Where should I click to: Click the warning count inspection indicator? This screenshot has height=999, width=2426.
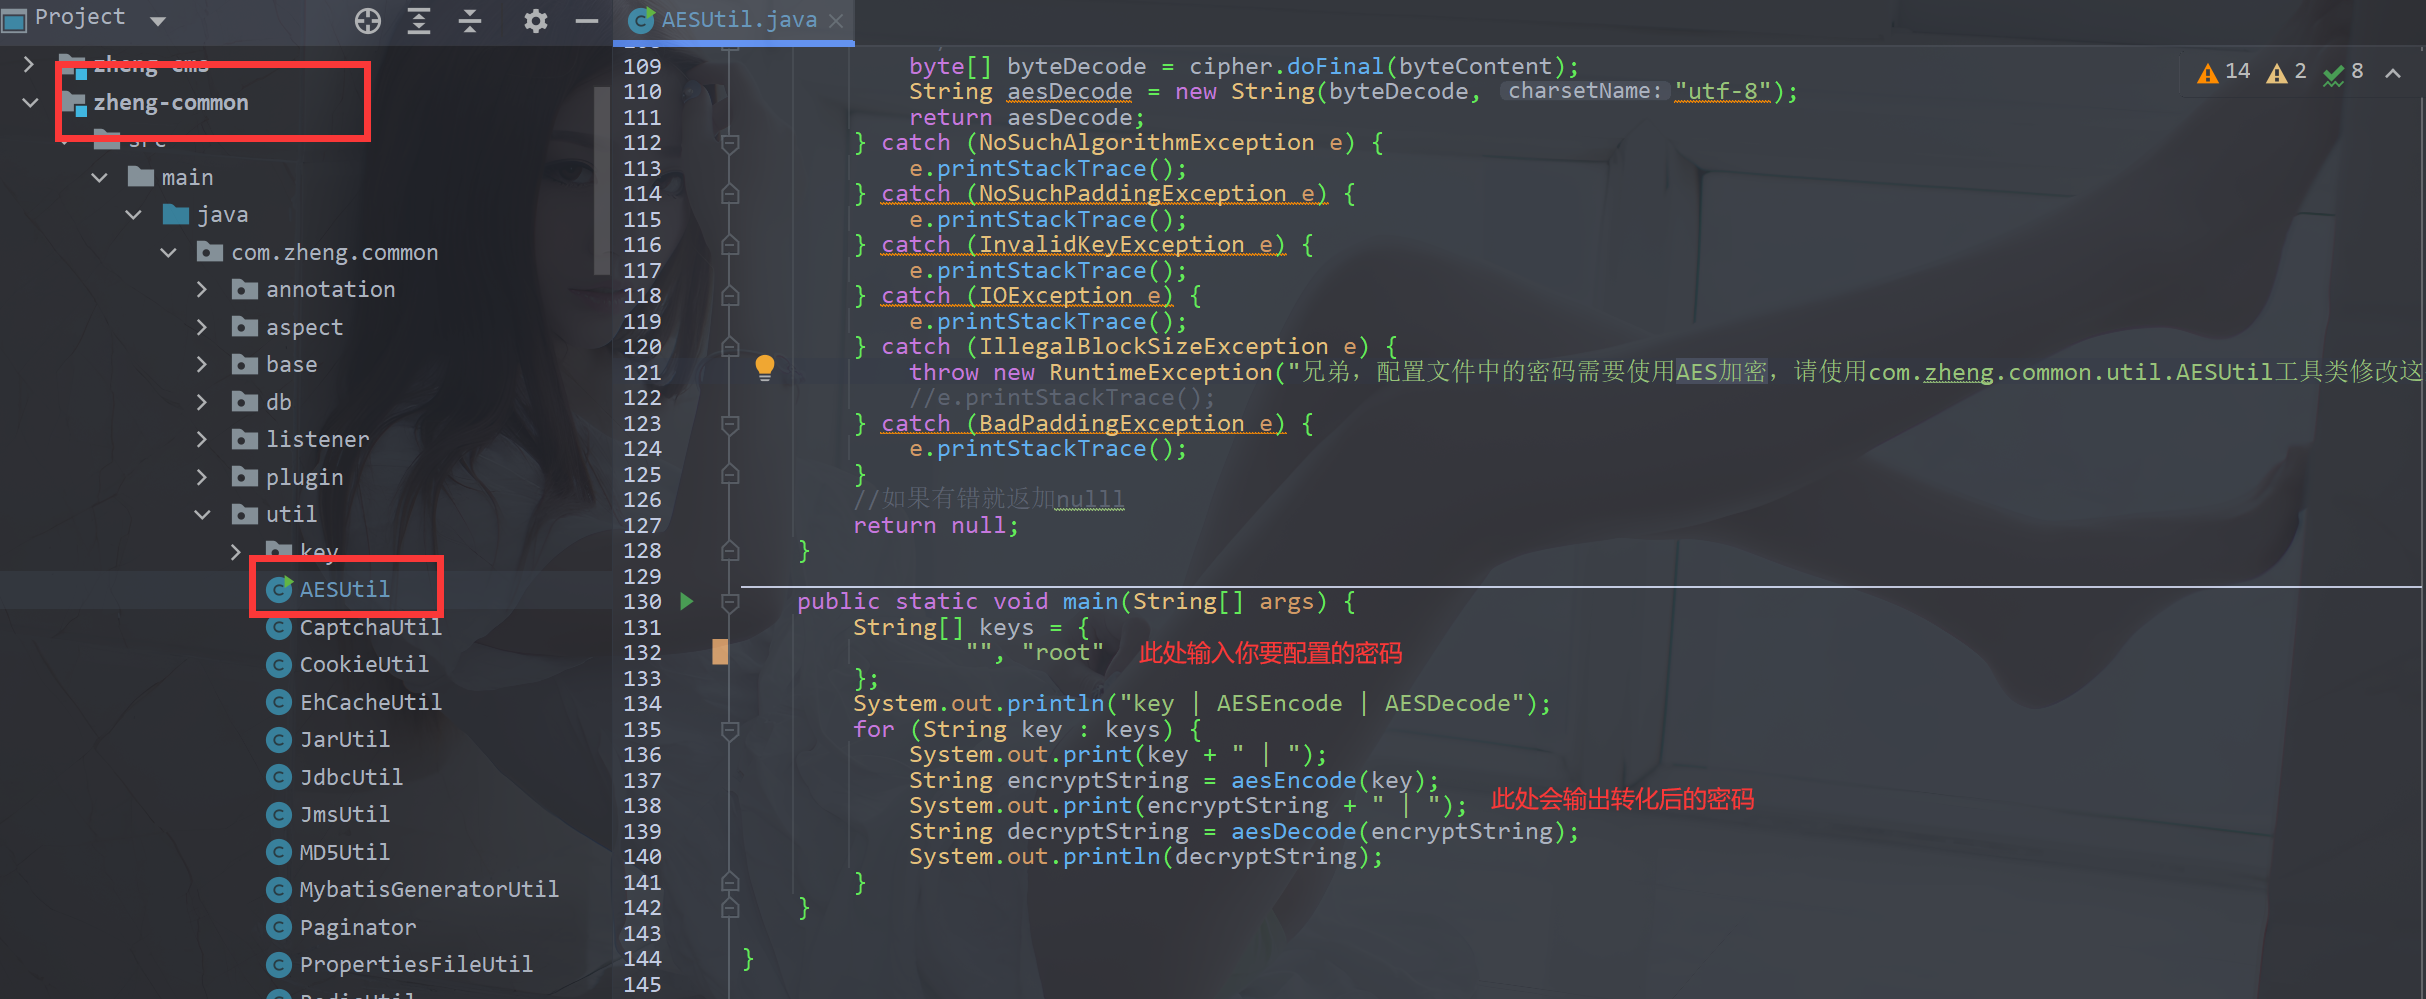[2224, 72]
